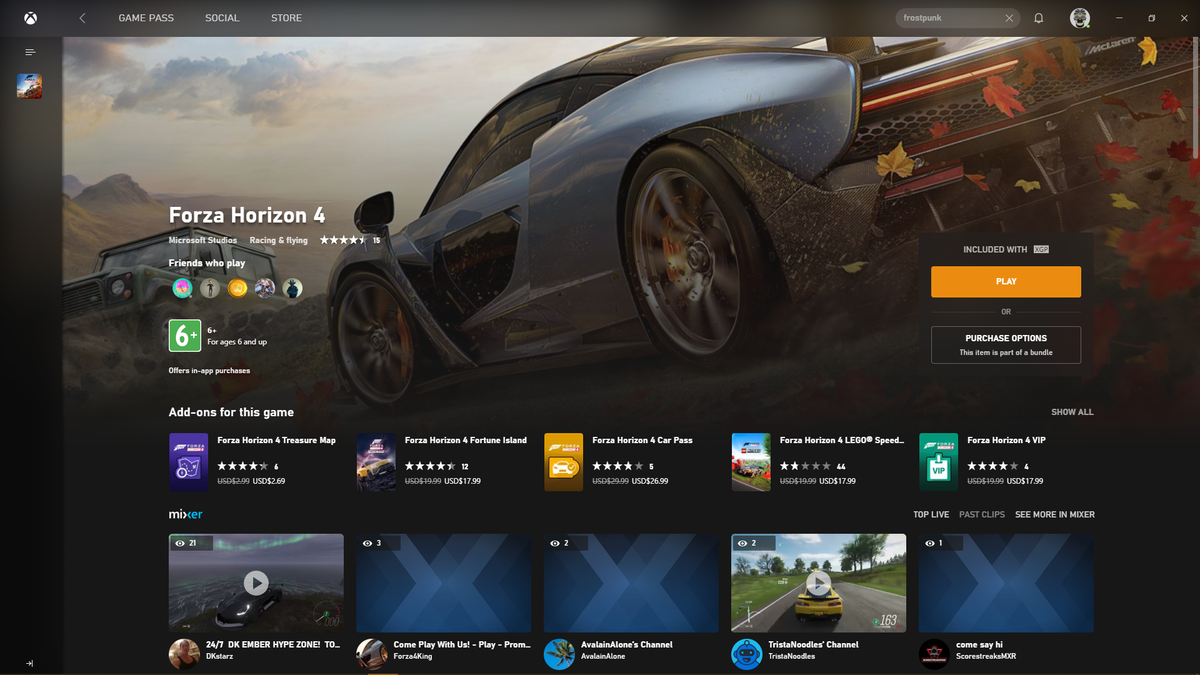Viewport: 1200px width, 675px height.
Task: Click the 6+ age rating badge
Action: [185, 336]
